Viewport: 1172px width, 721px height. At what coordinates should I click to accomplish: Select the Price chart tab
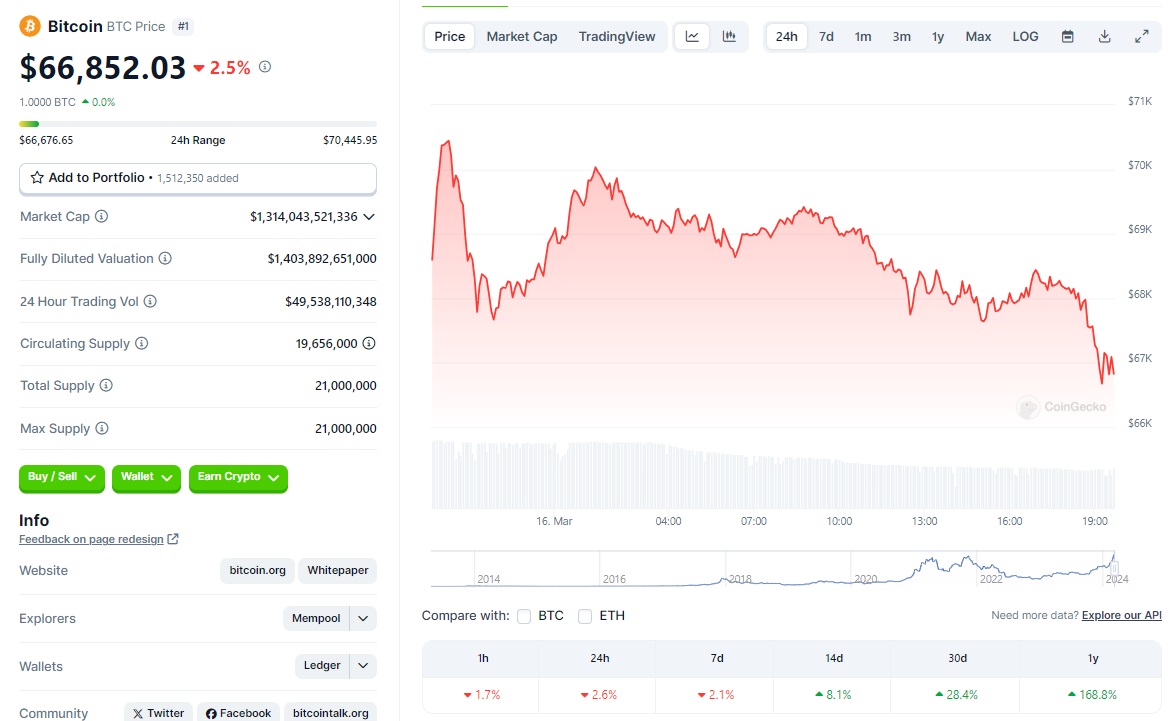[x=450, y=37]
